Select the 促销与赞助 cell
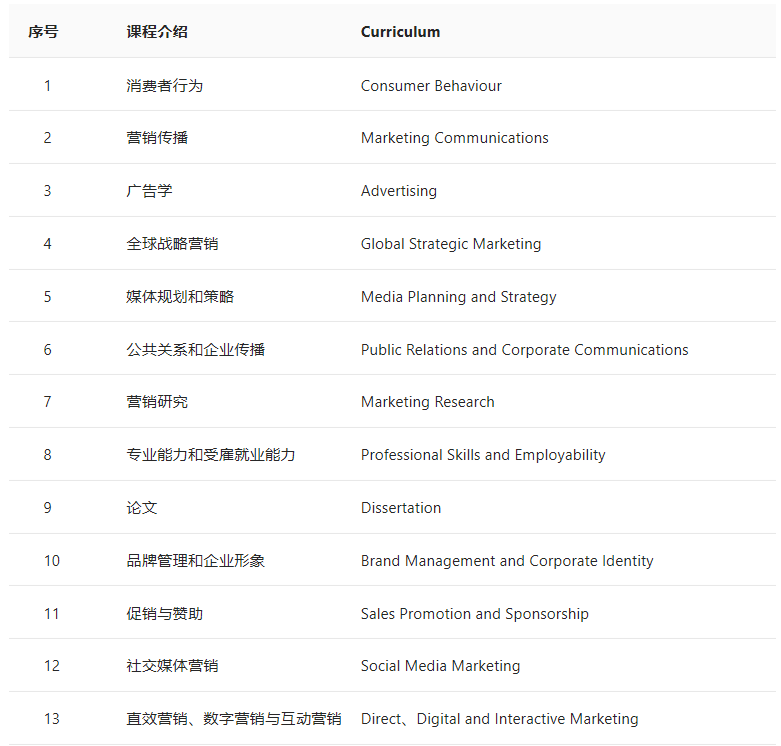This screenshot has height=746, width=781. [164, 614]
